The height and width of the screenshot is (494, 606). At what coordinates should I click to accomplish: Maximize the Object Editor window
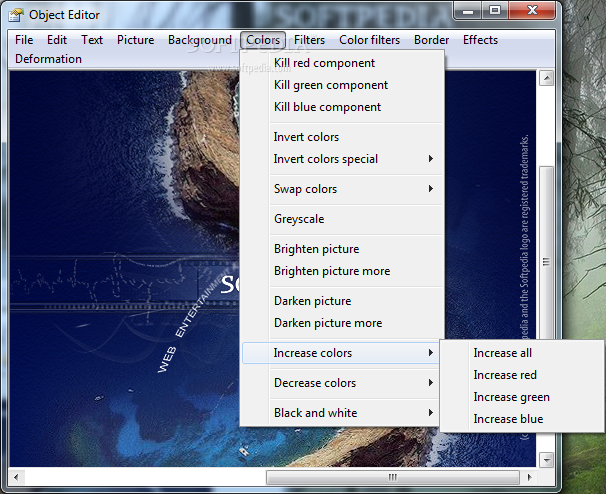coord(495,11)
